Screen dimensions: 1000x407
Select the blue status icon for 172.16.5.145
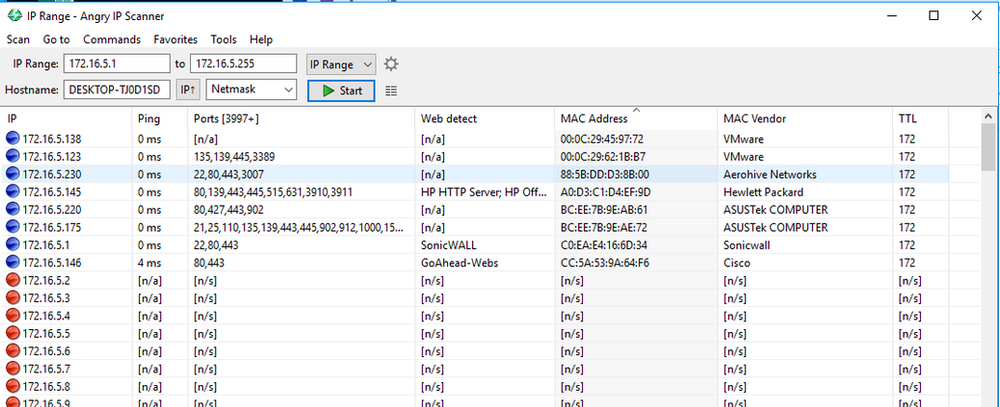[x=13, y=192]
